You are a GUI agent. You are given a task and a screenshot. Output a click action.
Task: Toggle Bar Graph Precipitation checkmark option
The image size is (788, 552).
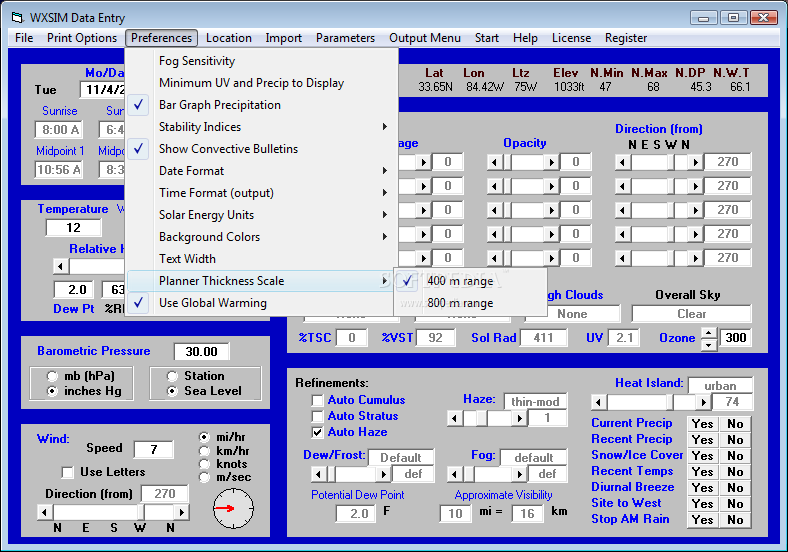[261, 105]
